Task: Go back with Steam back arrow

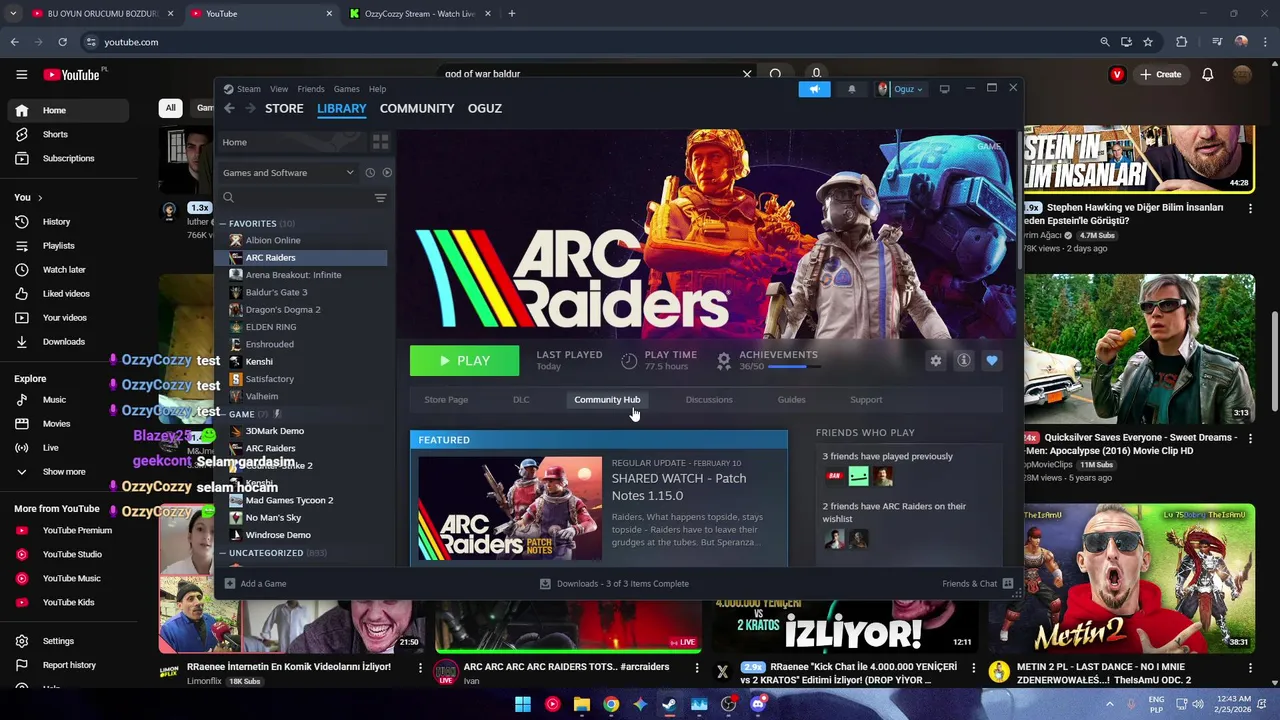Action: pyautogui.click(x=229, y=108)
